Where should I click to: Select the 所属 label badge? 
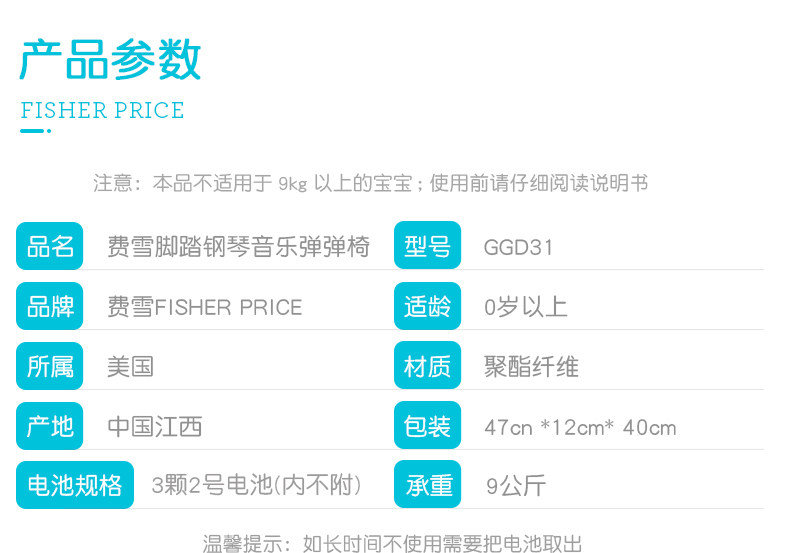point(50,366)
